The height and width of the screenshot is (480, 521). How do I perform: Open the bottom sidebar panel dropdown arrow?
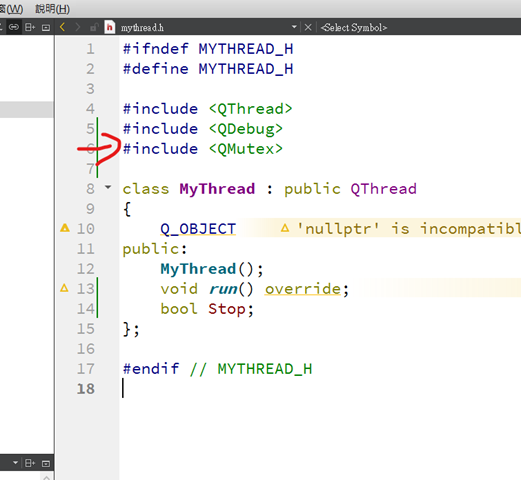(x=15, y=463)
